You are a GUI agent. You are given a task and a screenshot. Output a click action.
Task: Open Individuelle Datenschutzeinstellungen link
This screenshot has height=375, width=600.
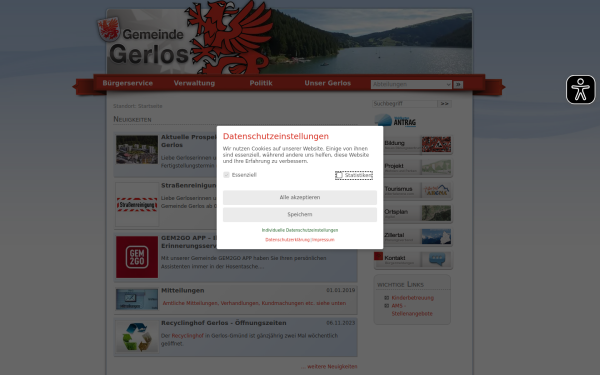click(300, 230)
